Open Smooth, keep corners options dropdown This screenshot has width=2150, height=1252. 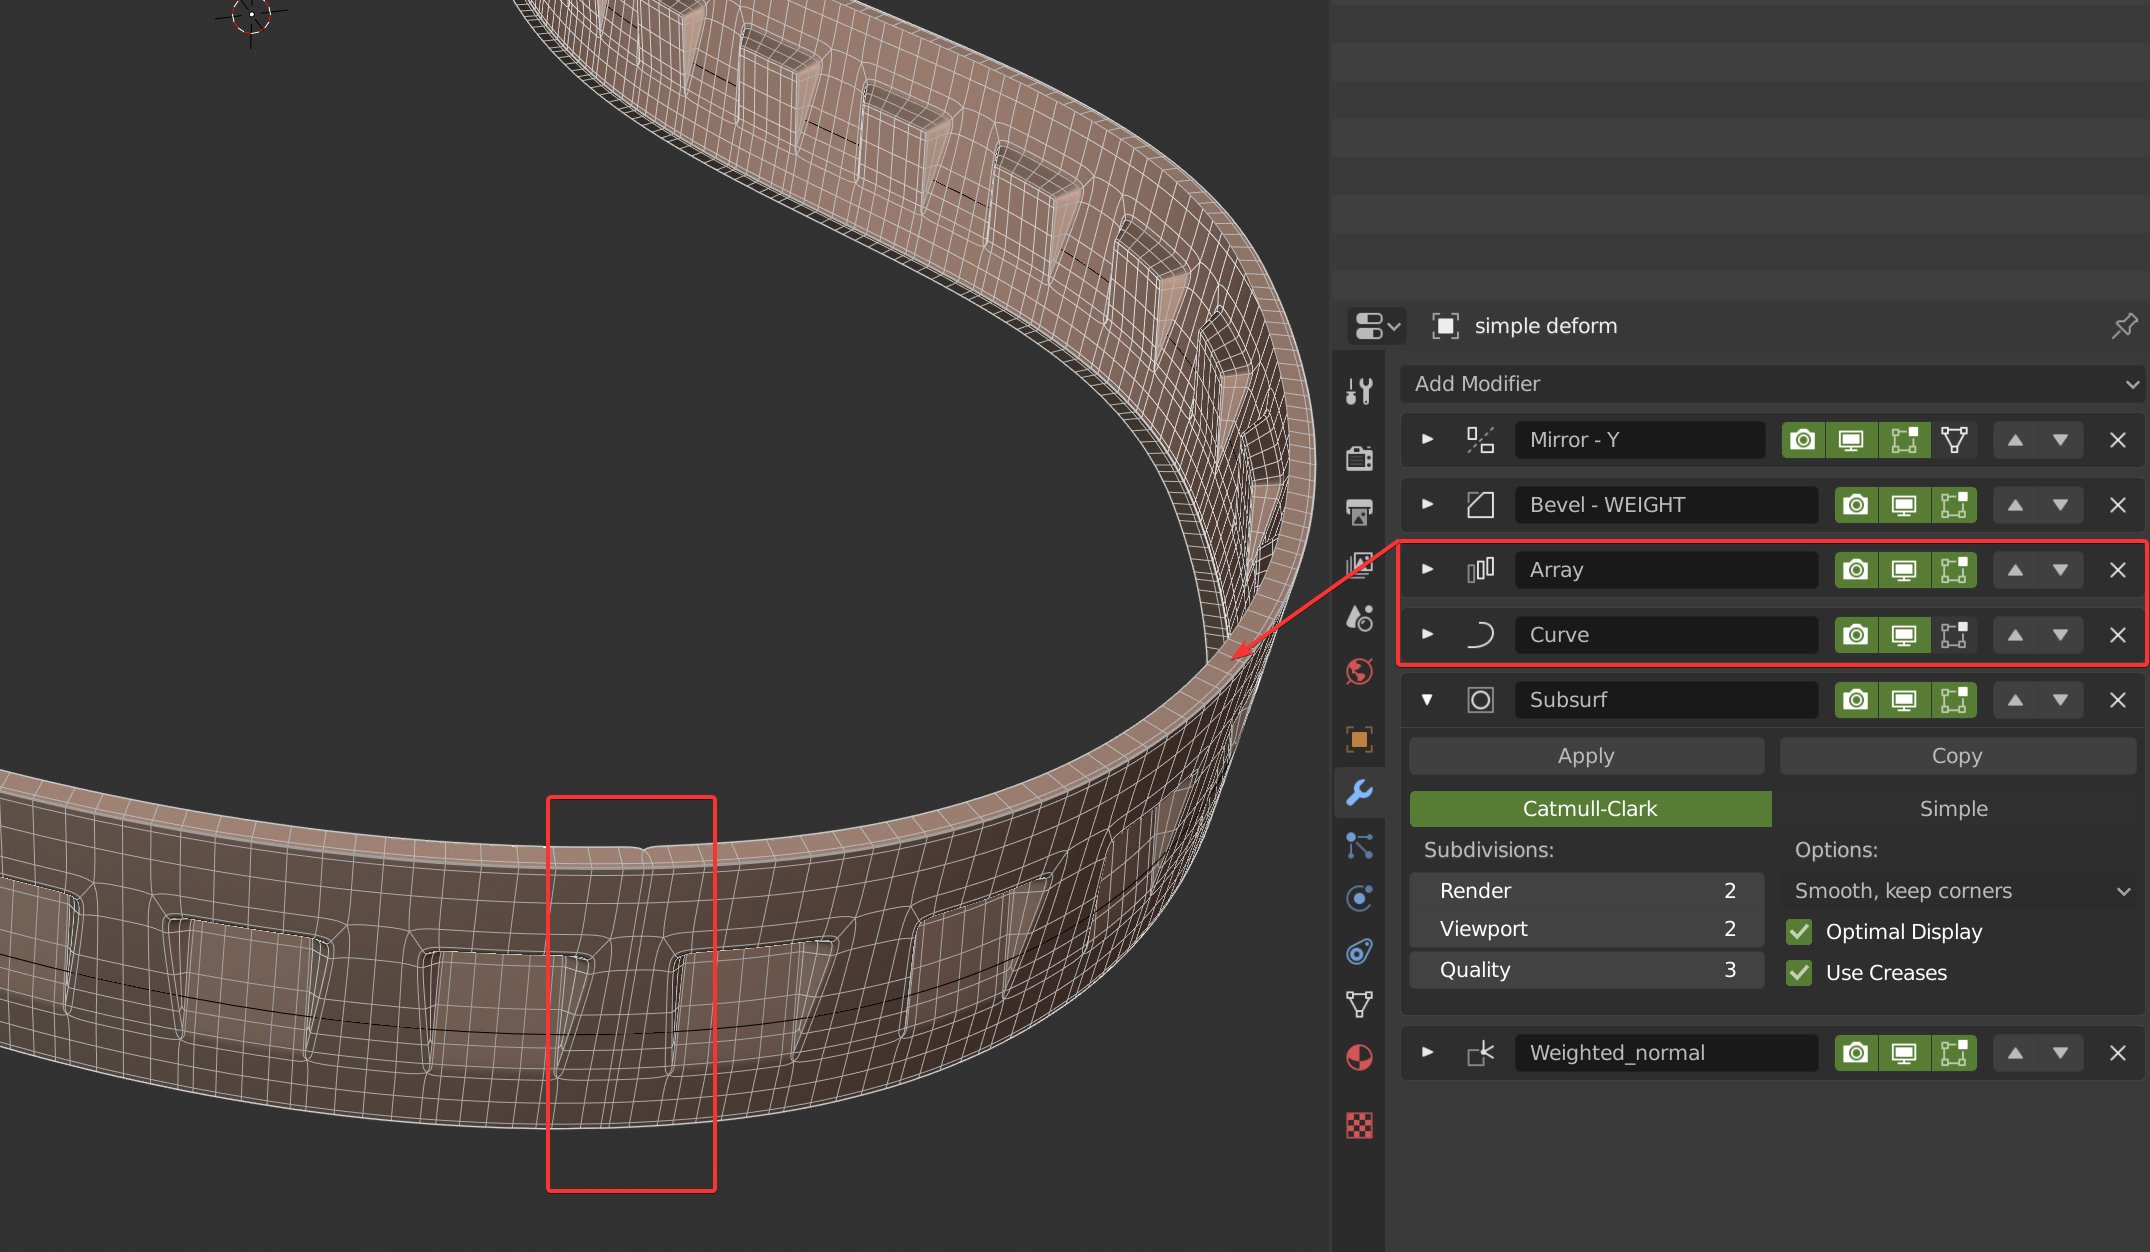click(x=1960, y=891)
